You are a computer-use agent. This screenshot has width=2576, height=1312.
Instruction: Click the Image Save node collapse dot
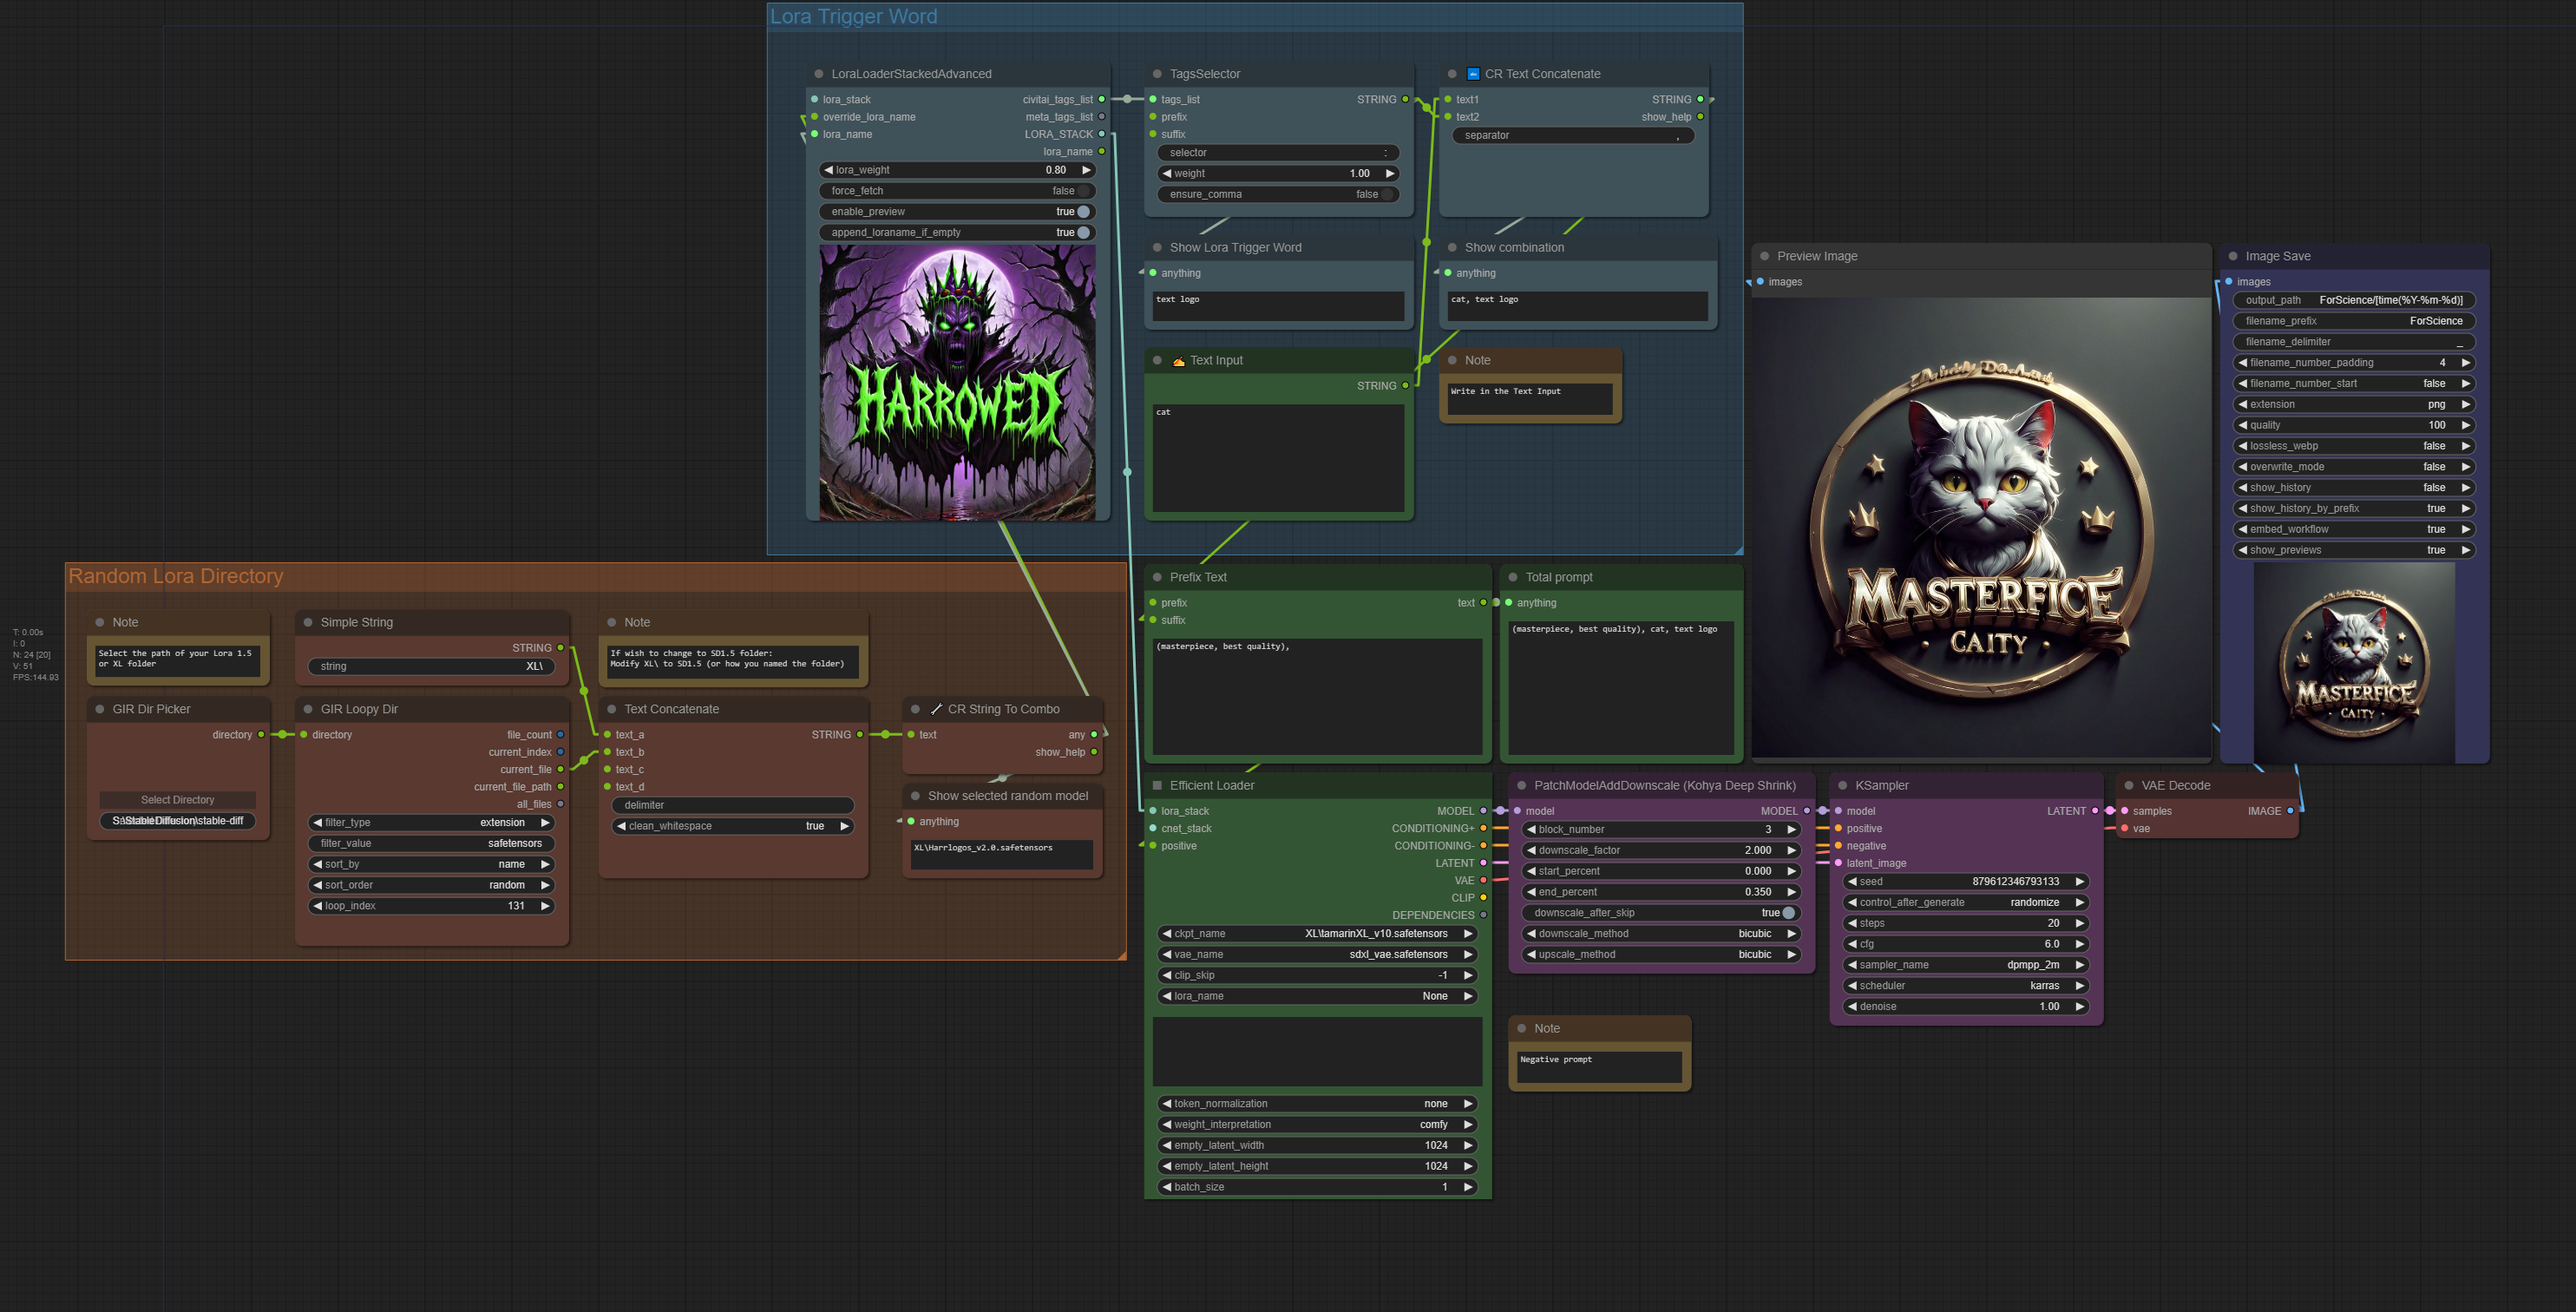click(x=2232, y=256)
